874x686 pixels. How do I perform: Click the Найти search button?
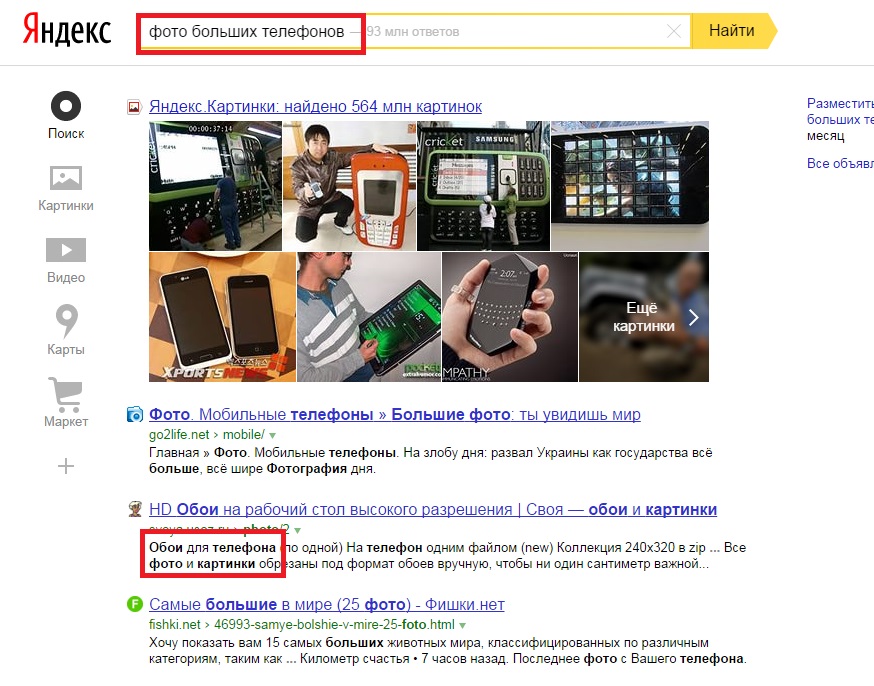pyautogui.click(x=734, y=31)
